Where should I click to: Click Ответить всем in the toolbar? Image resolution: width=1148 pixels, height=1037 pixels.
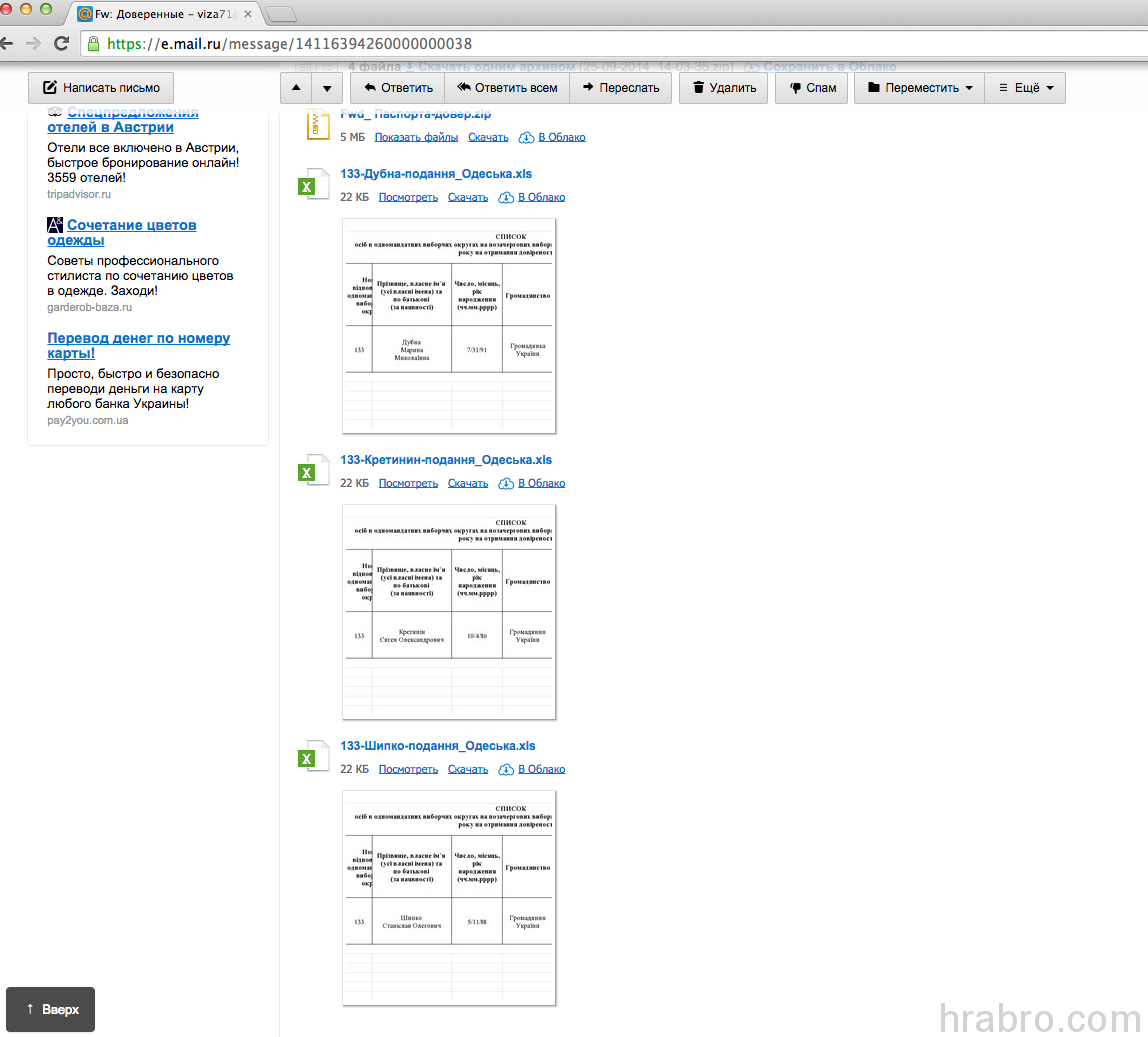pyautogui.click(x=507, y=88)
